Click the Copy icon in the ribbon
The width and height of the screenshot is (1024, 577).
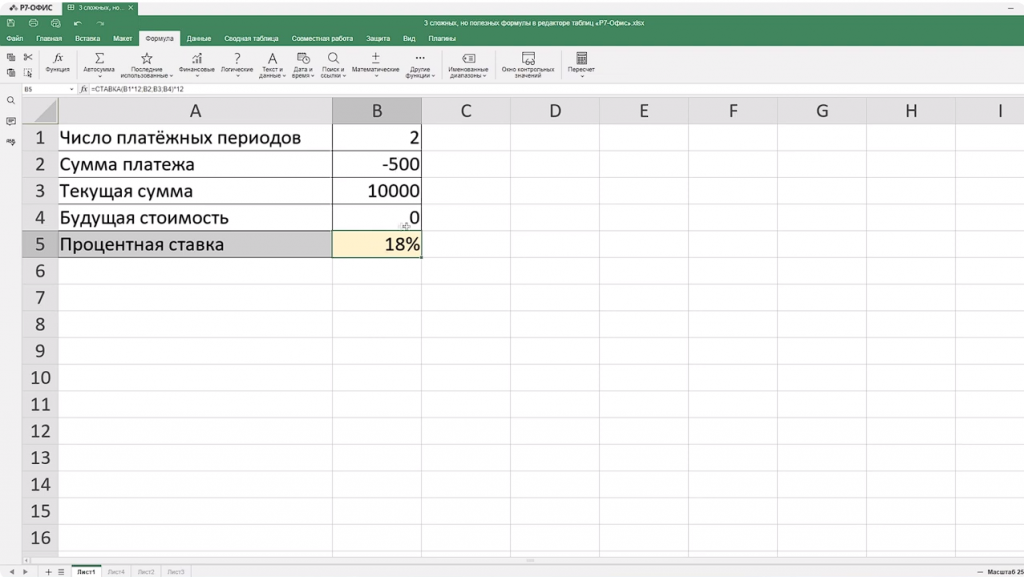[11, 57]
